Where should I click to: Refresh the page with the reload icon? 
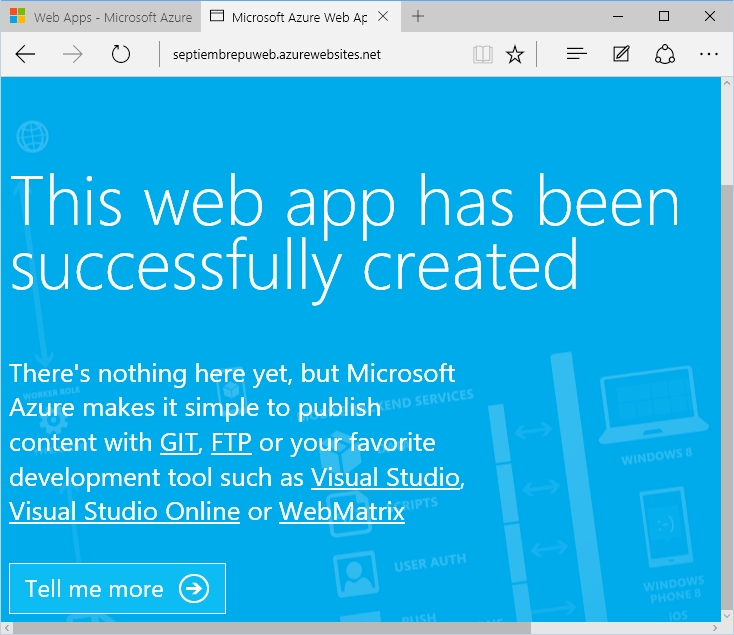(x=121, y=54)
